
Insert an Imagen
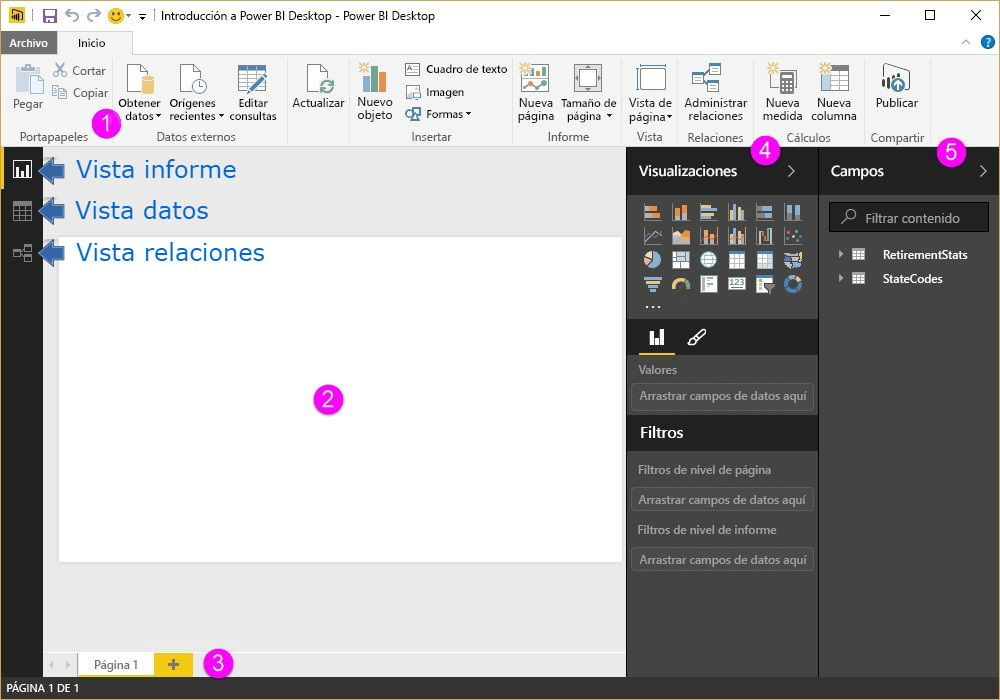pos(436,92)
